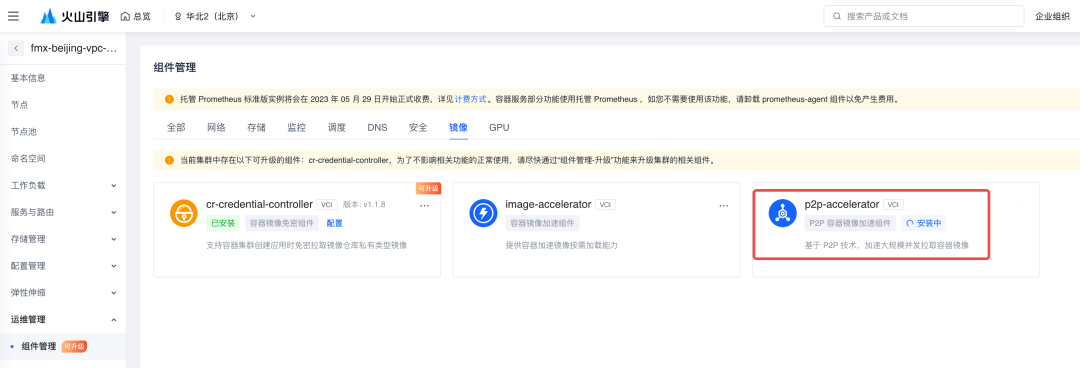Image resolution: width=1080 pixels, height=368 pixels.
Task: Open the hamburger navigation menu
Action: [13, 16]
